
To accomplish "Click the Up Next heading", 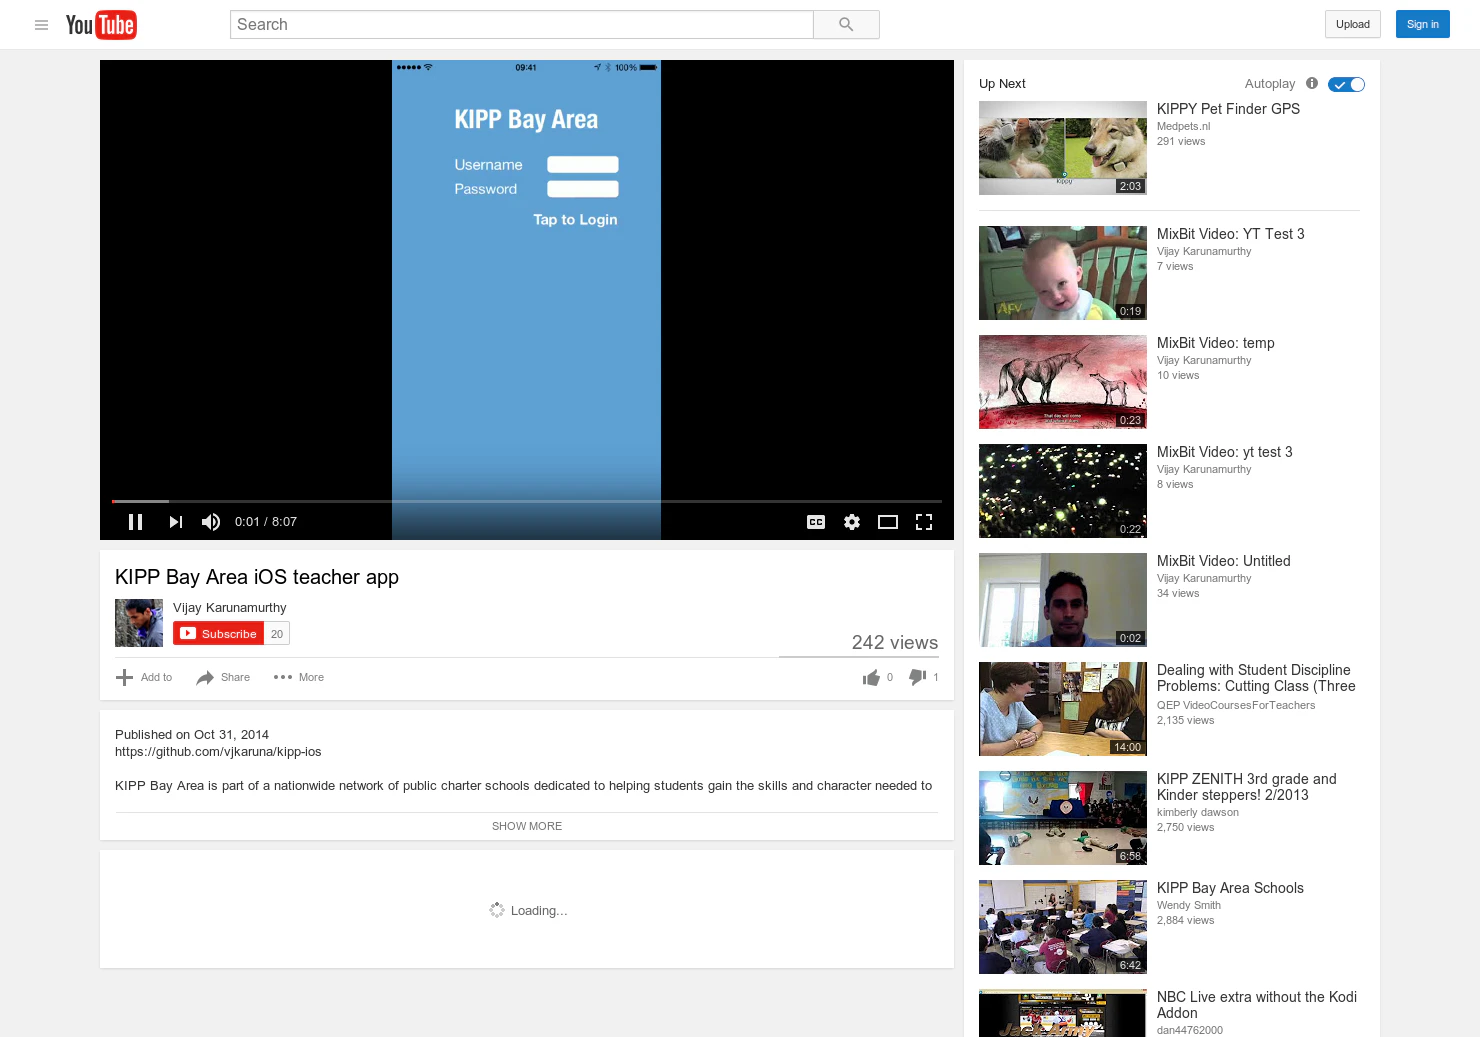I will [x=1002, y=84].
